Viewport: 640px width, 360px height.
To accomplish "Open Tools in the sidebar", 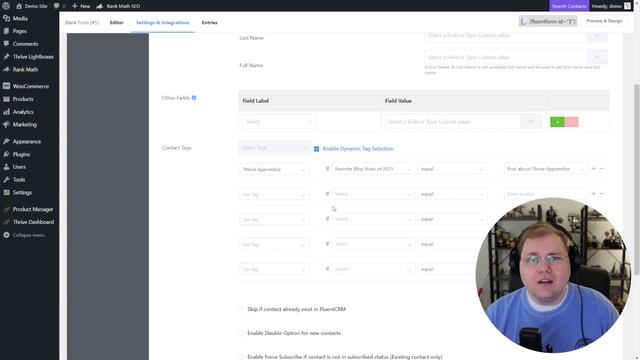I will point(19,180).
